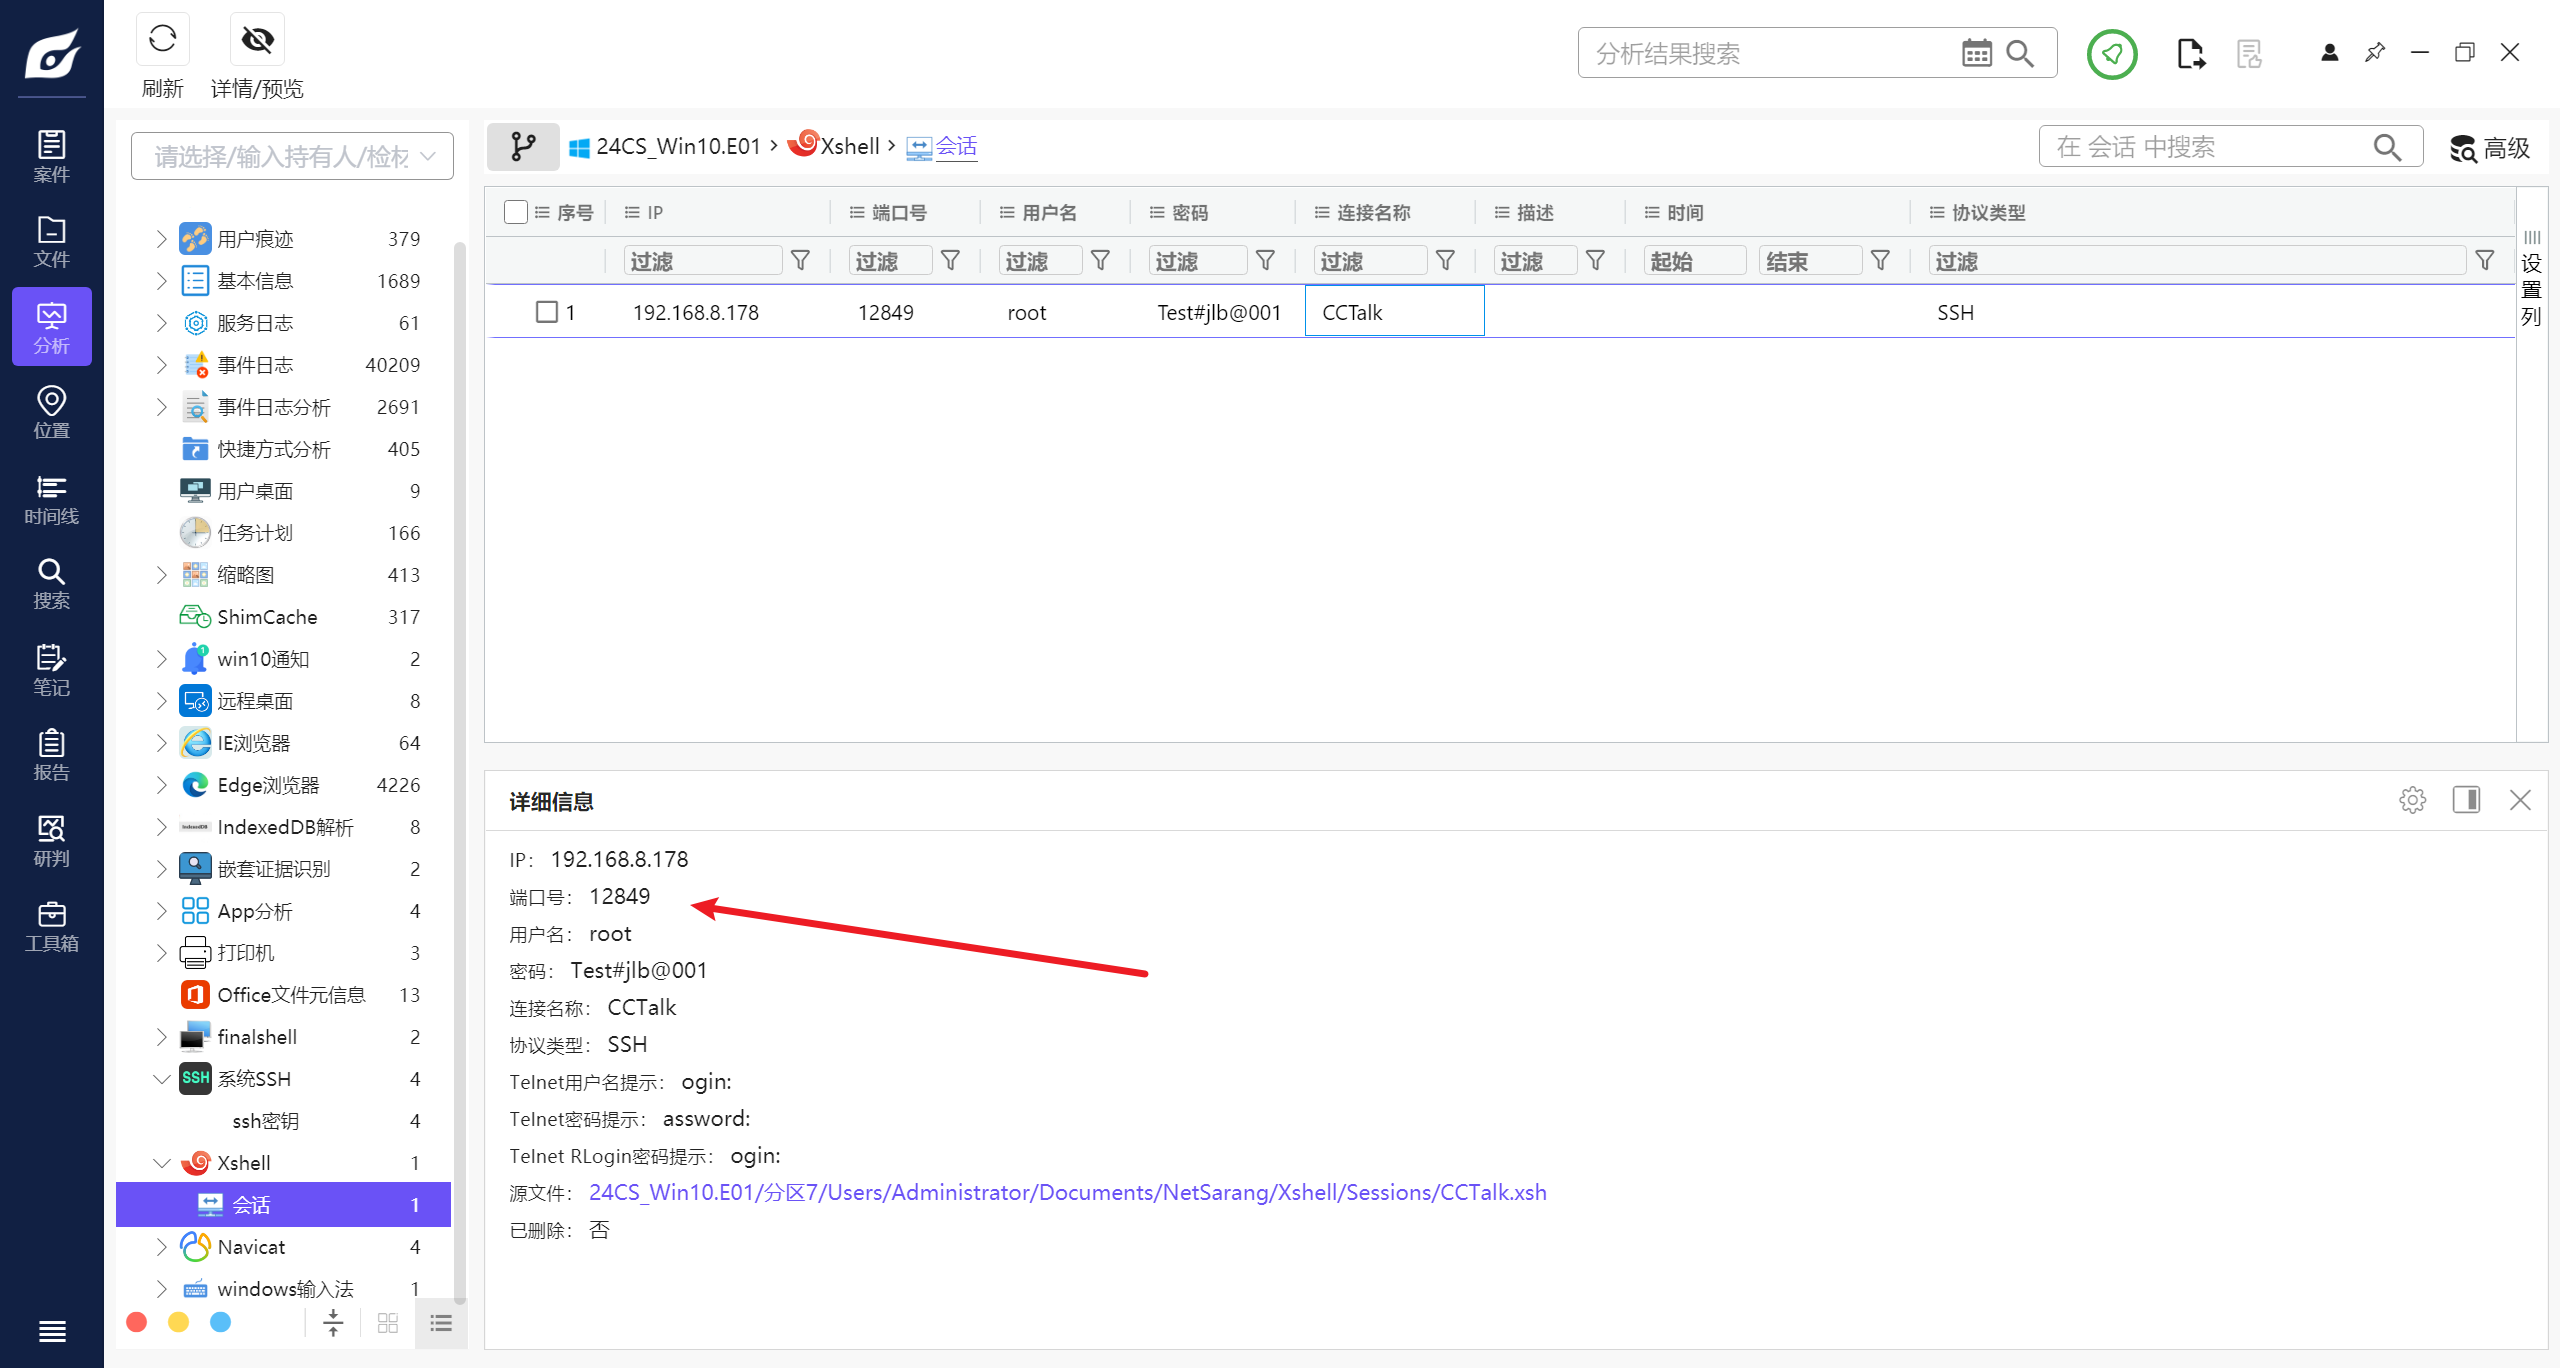This screenshot has width=2560, height=1368.
Task: Click the Advanced (高级) search button
Action: tap(2489, 148)
